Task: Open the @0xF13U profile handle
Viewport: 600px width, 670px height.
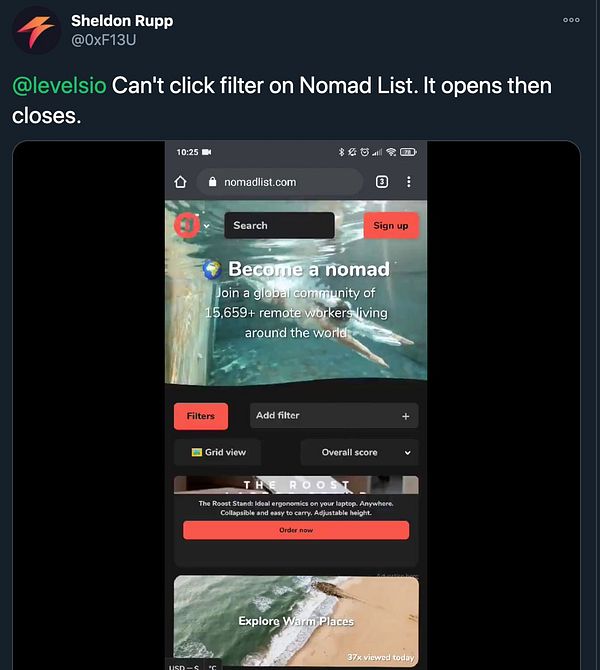Action: pos(103,40)
